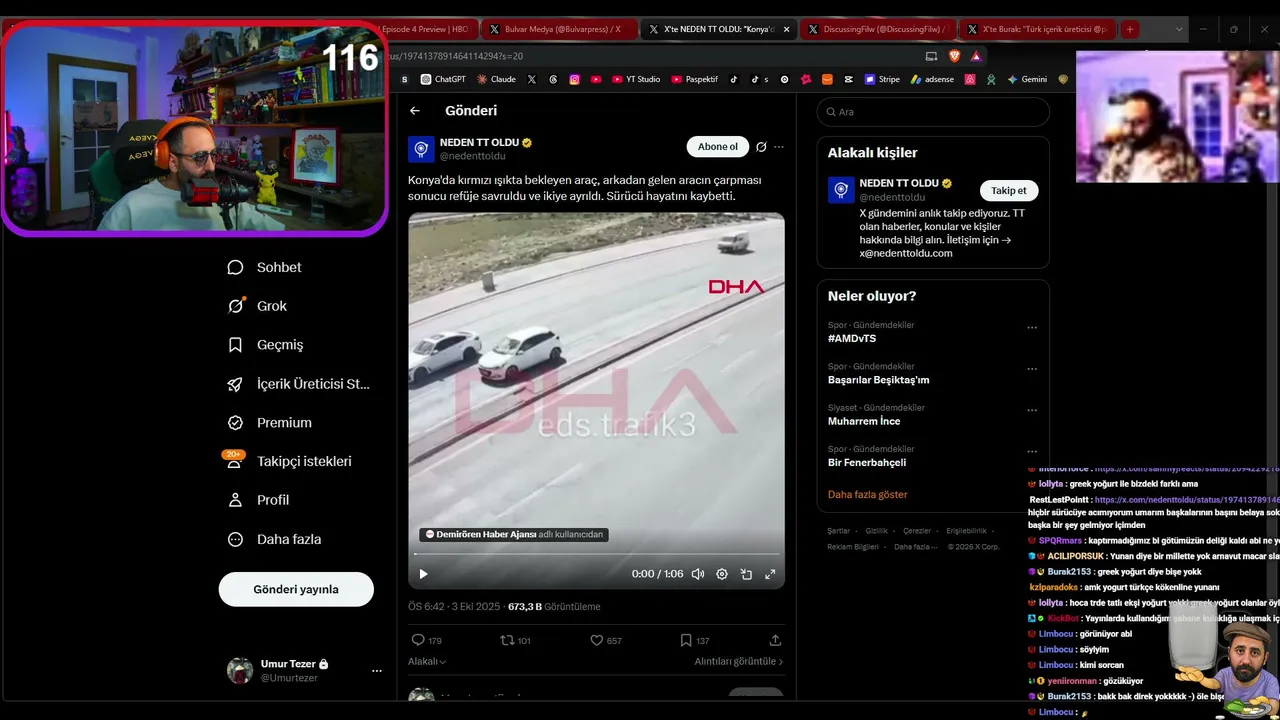Viewport: 1280px width, 720px height.
Task: Show more trends via Daha fazla göster
Action: coord(868,495)
